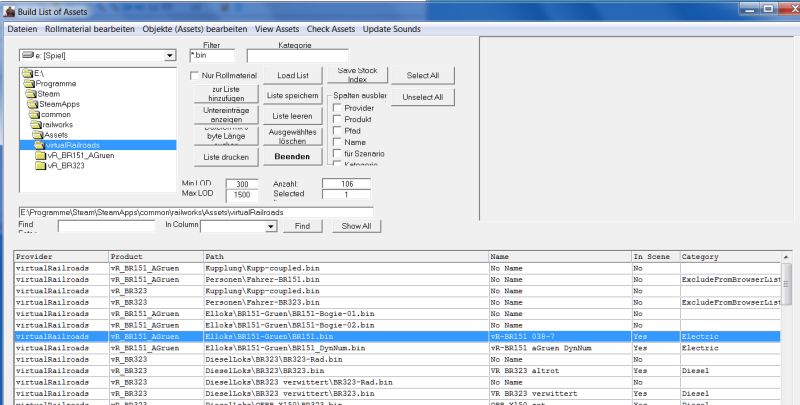Choose the Assets folder in directory tree
The width and height of the screenshot is (800, 405).
pos(56,134)
